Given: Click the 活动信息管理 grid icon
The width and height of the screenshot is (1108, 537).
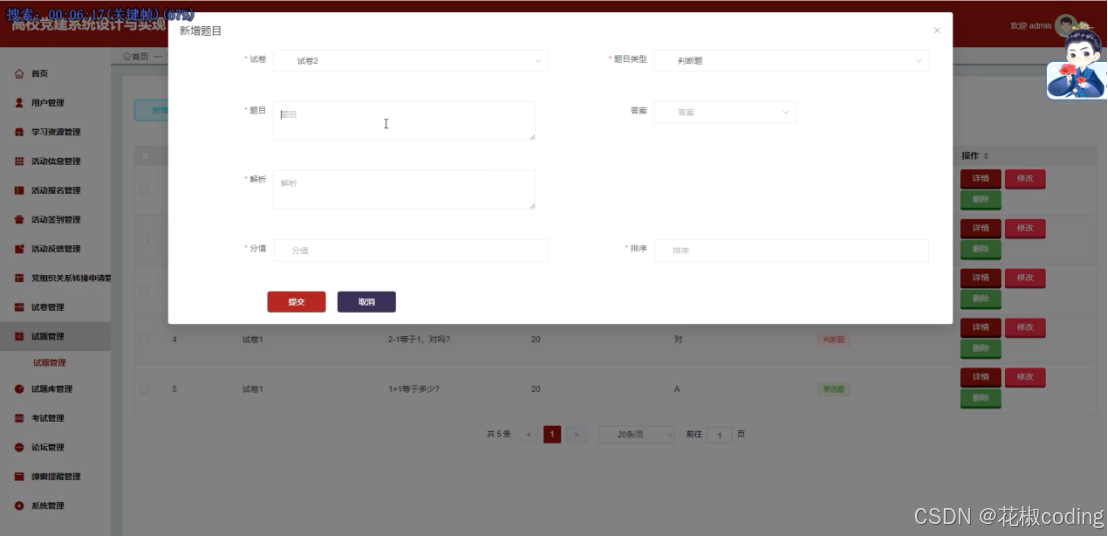Looking at the screenshot, I should [19, 161].
